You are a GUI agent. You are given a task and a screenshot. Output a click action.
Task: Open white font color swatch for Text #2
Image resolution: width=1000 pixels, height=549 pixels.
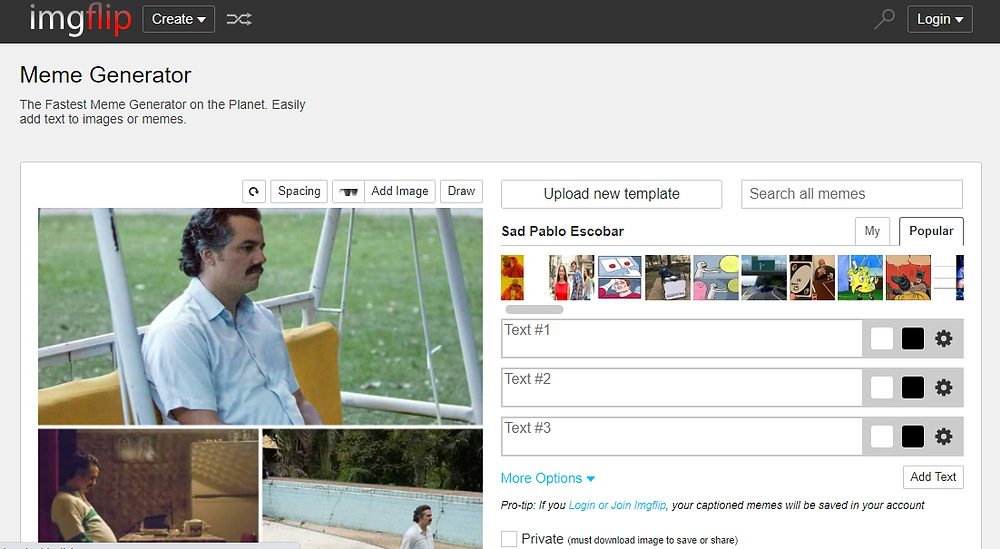881,388
